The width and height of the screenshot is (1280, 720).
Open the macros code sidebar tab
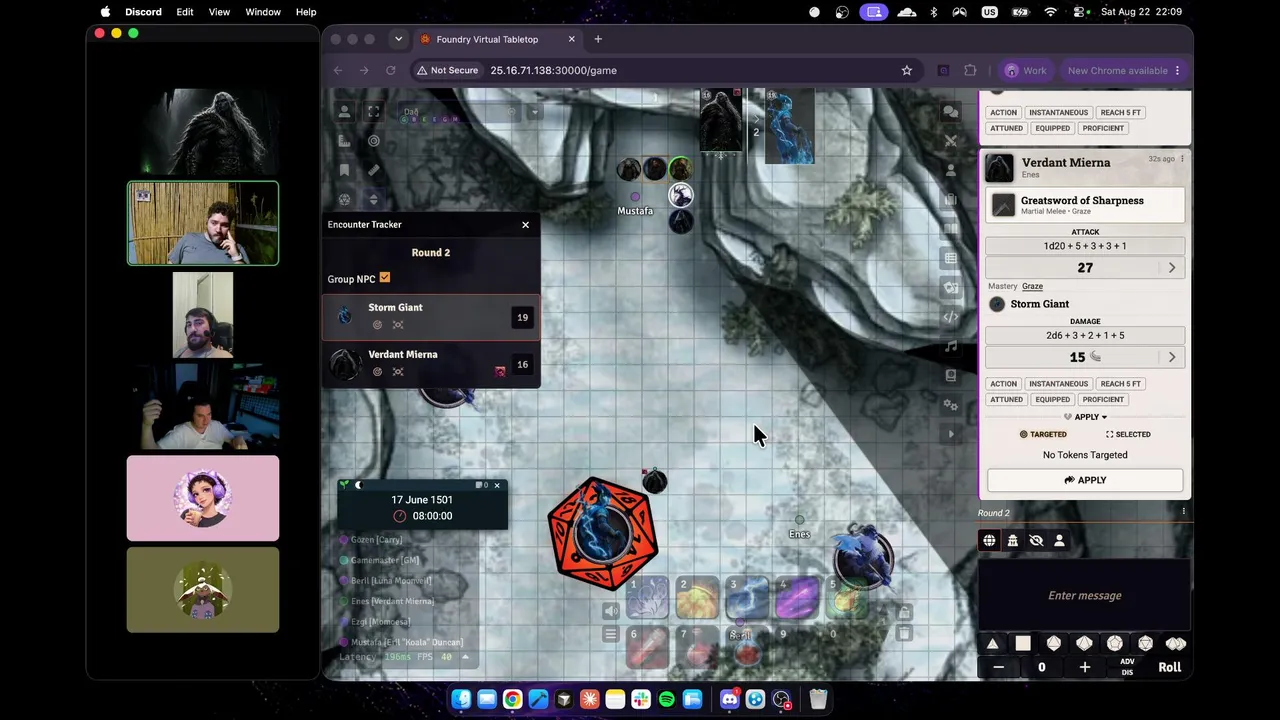pos(951,317)
